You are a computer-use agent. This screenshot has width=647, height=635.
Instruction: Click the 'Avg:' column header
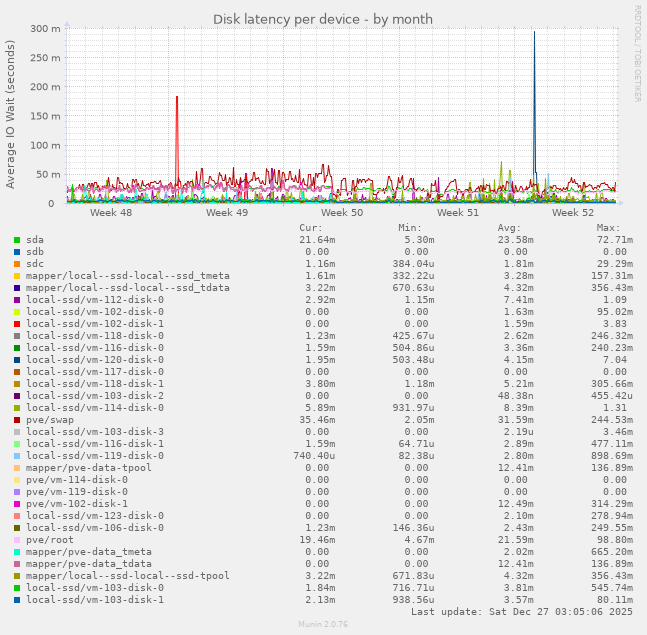(509, 228)
